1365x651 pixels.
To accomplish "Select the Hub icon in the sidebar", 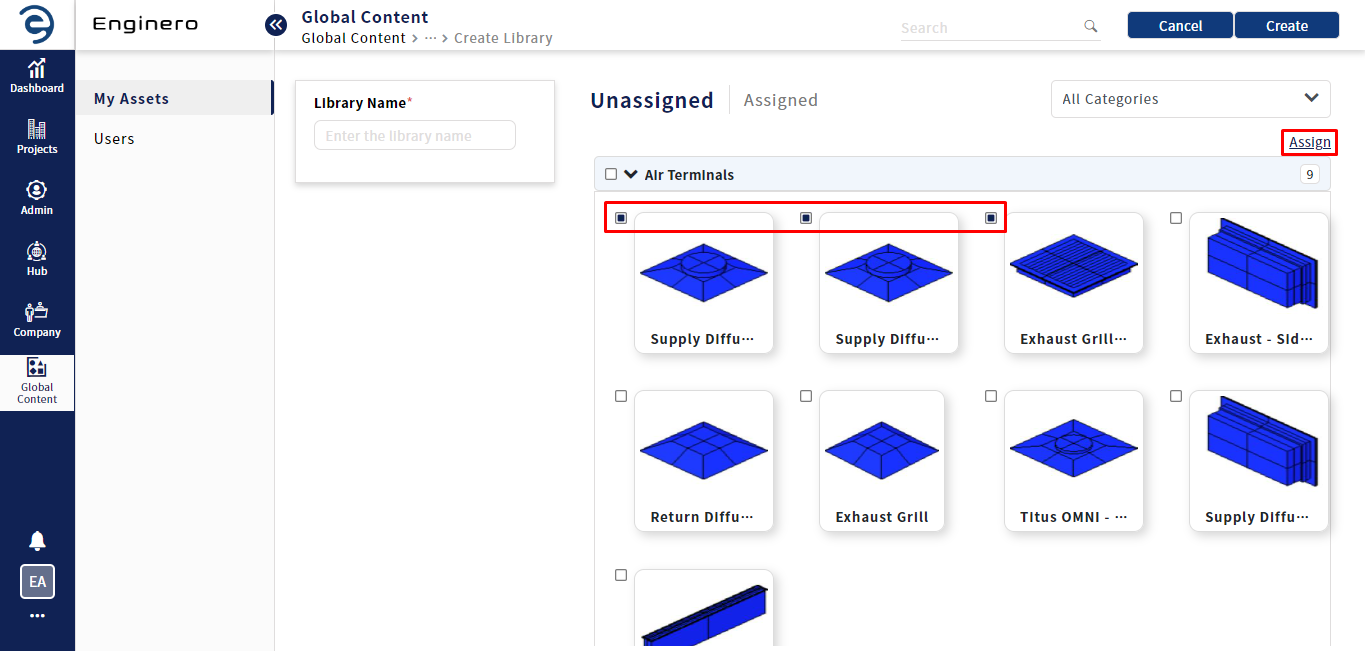I will coord(37,259).
